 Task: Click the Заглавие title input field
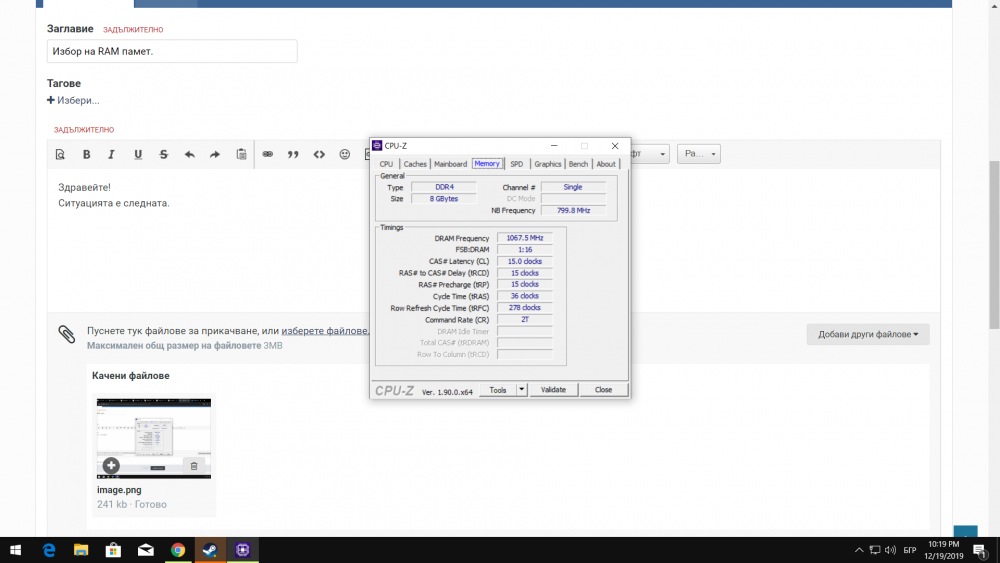point(172,51)
